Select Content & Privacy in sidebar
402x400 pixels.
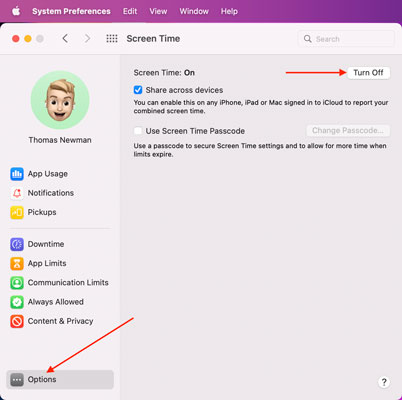[60, 322]
